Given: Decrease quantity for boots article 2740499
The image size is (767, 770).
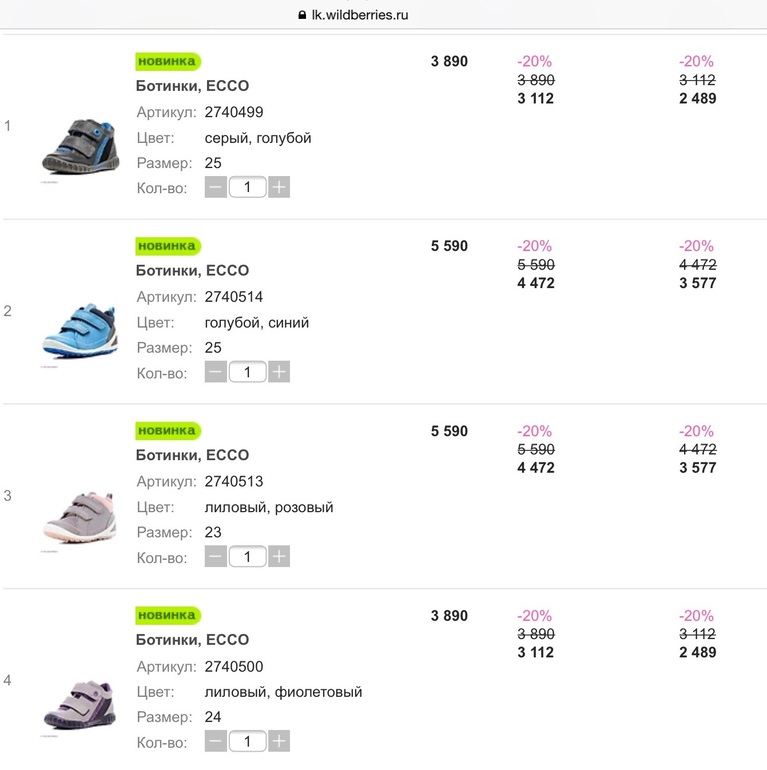Looking at the screenshot, I should click(216, 187).
